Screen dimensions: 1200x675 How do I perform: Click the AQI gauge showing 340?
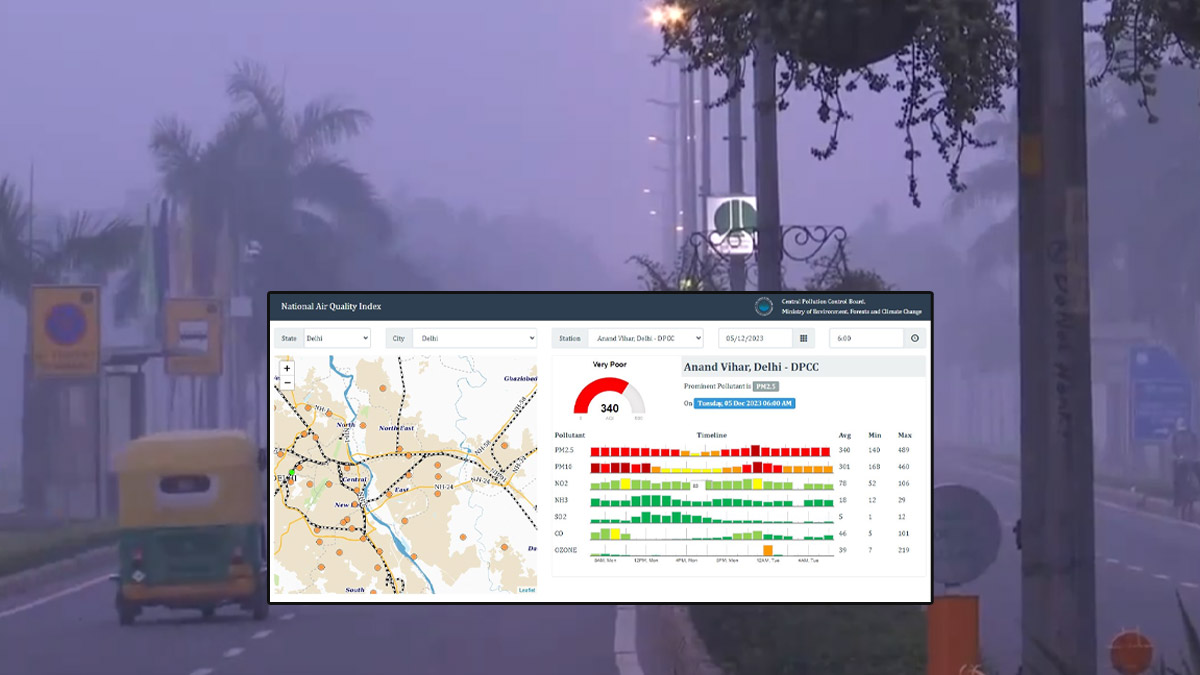(x=609, y=397)
